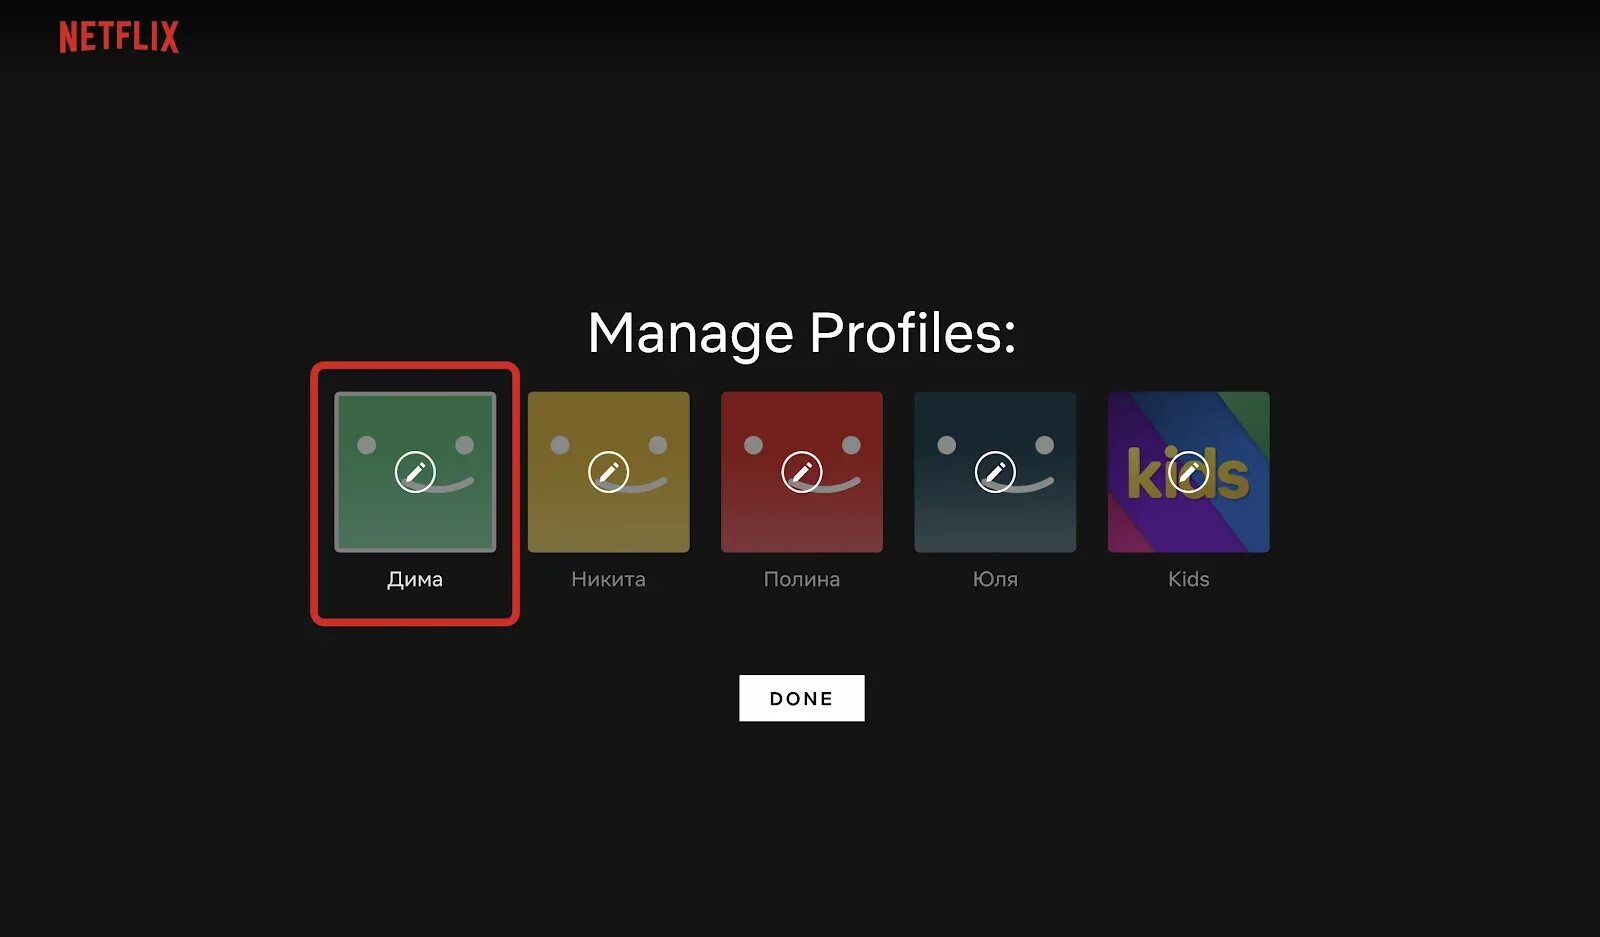Viewport: 1600px width, 937px height.
Task: Edit the Никита profile via pencil icon
Action: [608, 472]
